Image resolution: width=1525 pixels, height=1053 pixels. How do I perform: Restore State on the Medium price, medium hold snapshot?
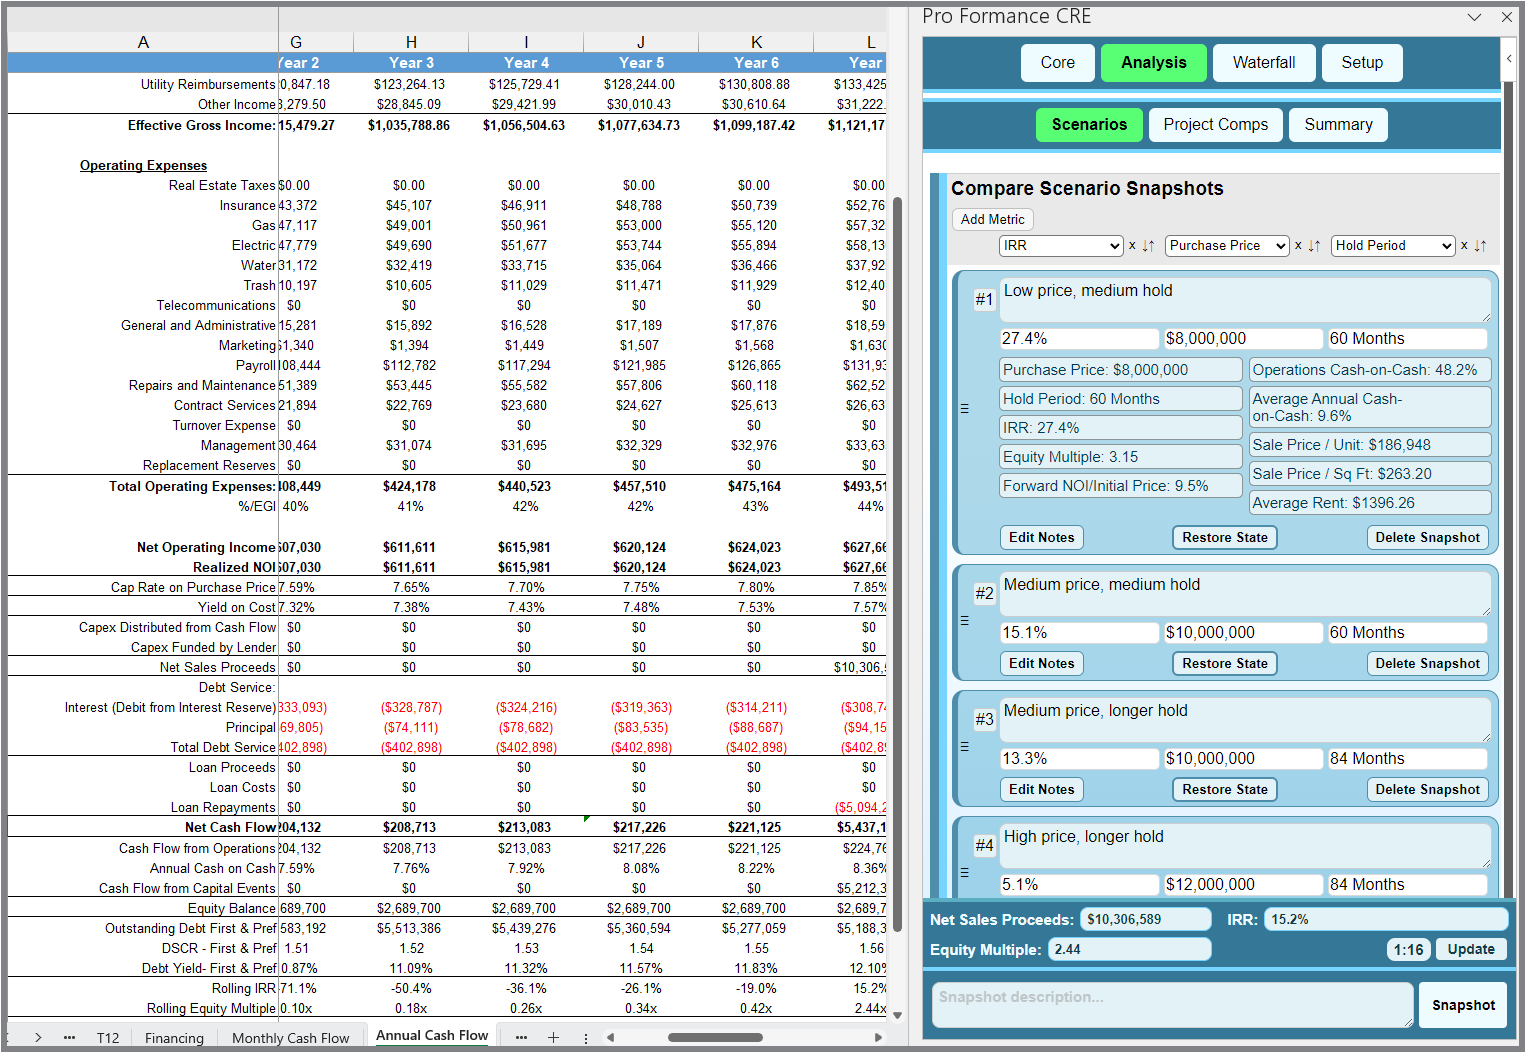[x=1224, y=663]
